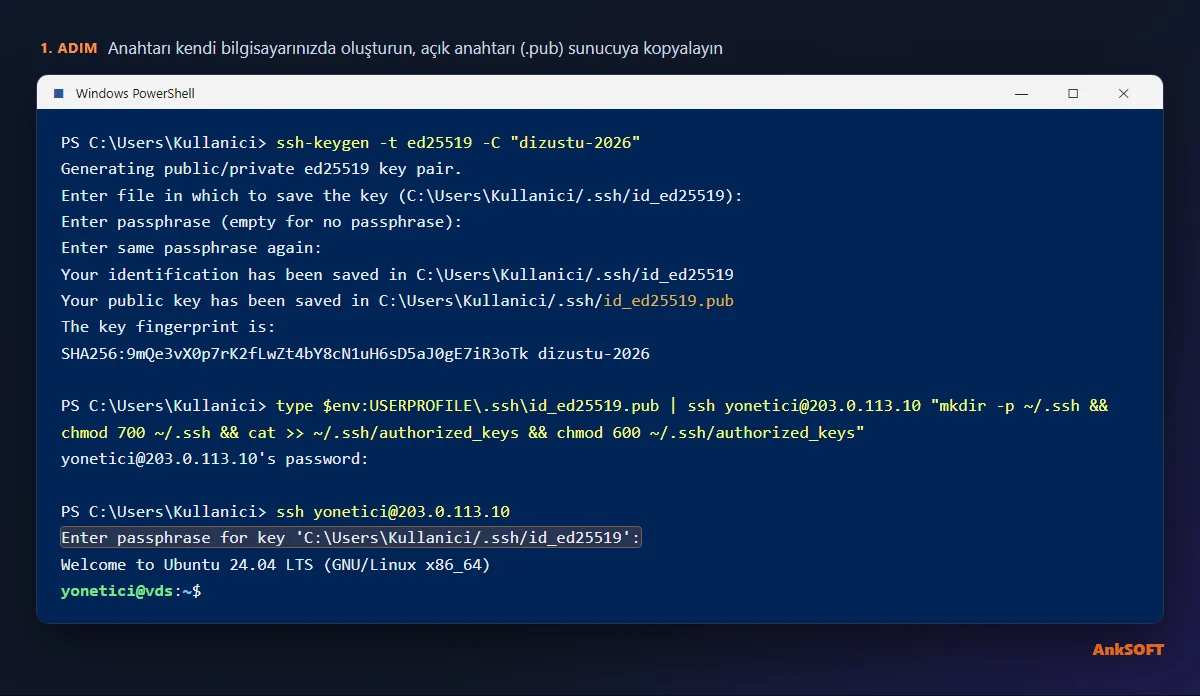This screenshot has width=1200, height=696.
Task: Click yellow id_ed25519.pub in public key saved line
Action: coord(669,301)
